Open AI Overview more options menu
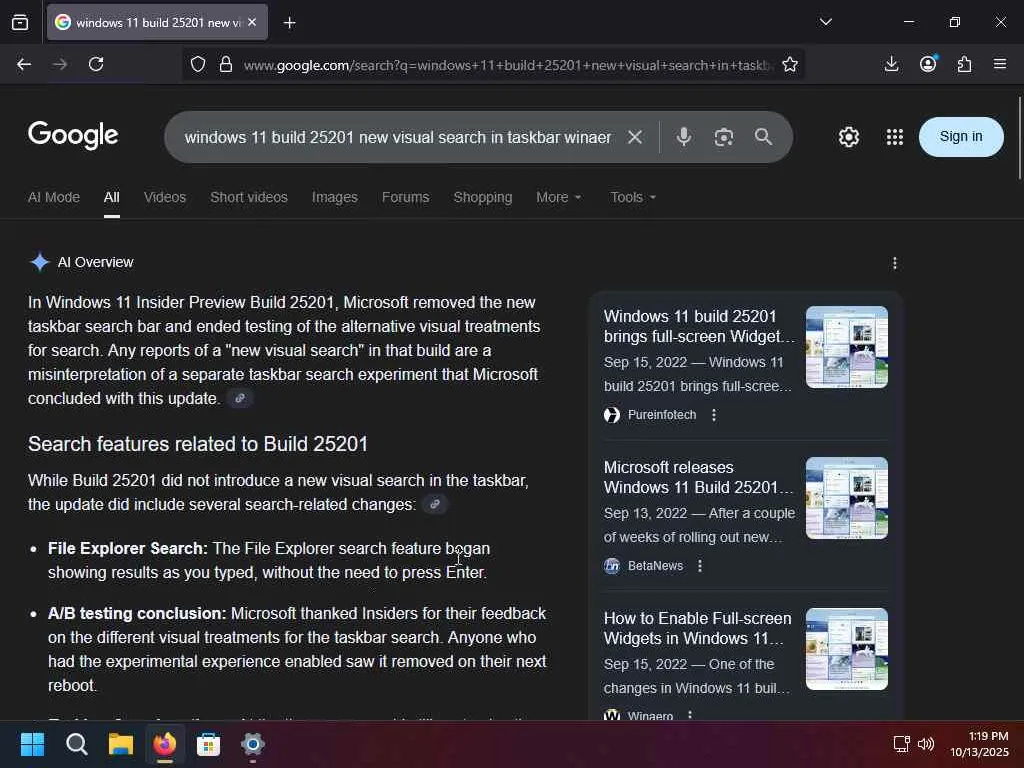This screenshot has height=768, width=1024. [x=895, y=263]
